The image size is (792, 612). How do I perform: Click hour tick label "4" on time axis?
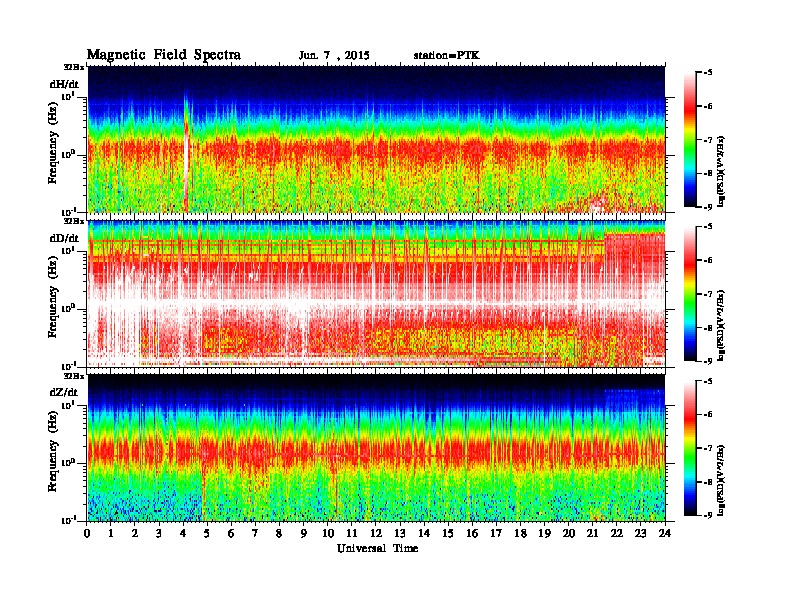pyautogui.click(x=183, y=533)
